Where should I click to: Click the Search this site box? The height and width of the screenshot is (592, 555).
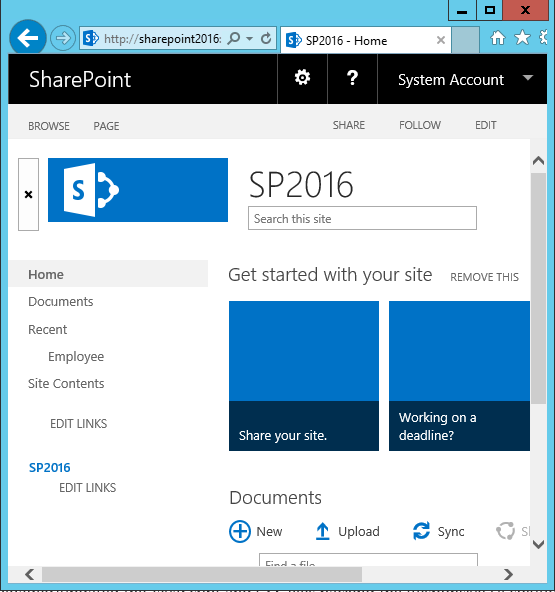362,218
